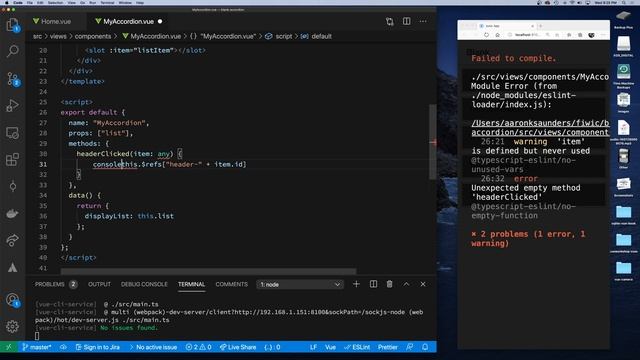The image size is (640, 360).
Task: Click the vertical scrollbar of the code editor
Action: coord(432,142)
